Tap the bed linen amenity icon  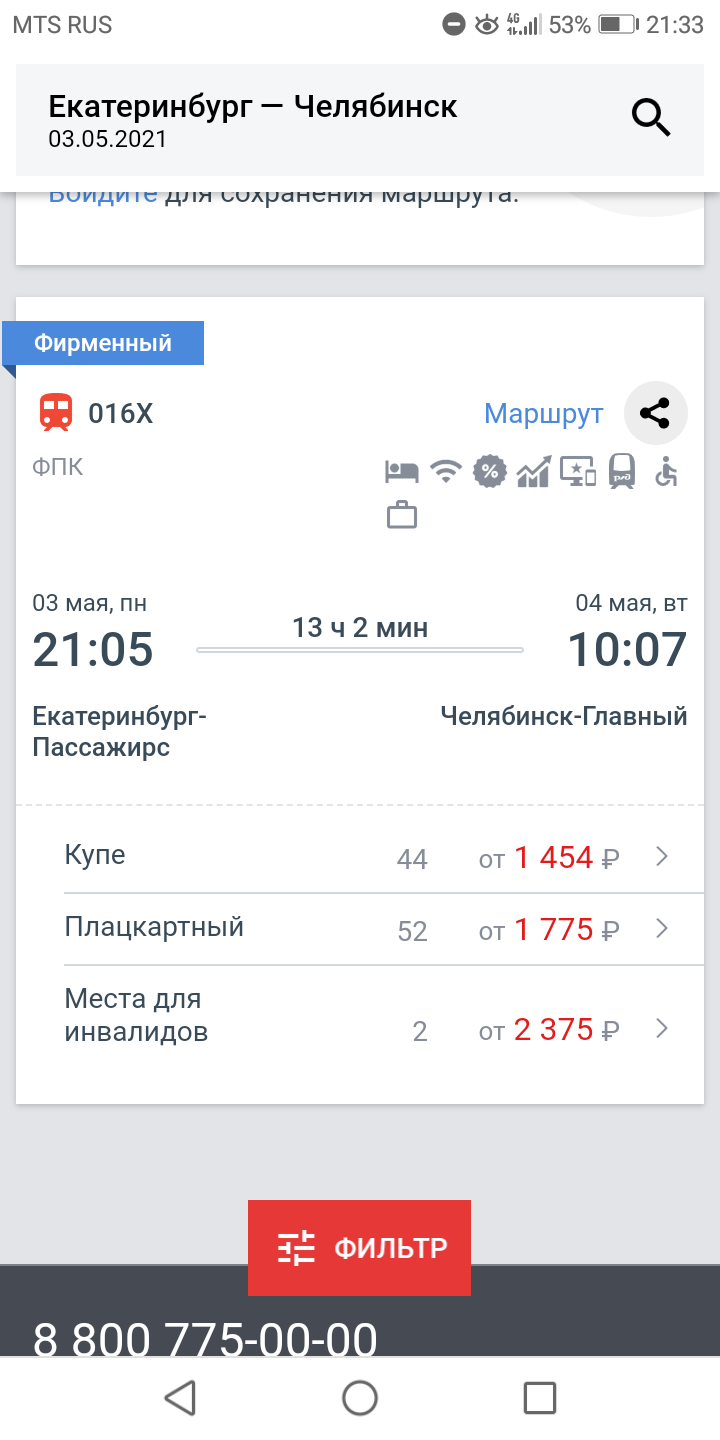pyautogui.click(x=401, y=472)
